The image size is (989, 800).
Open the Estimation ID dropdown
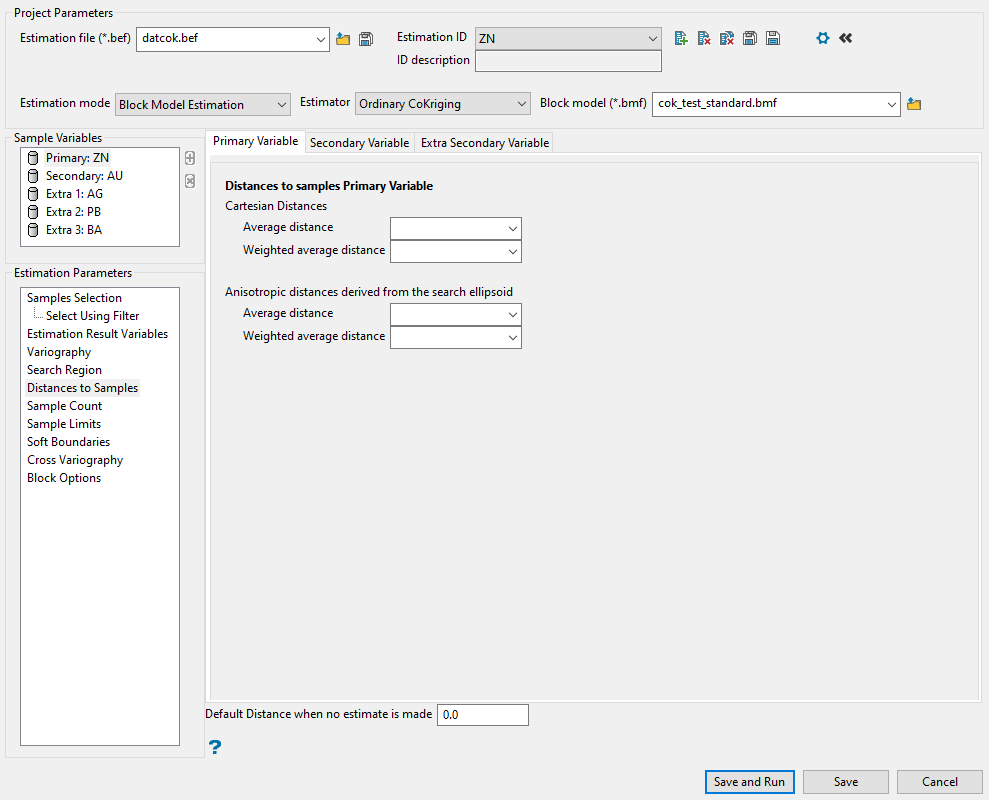click(568, 38)
